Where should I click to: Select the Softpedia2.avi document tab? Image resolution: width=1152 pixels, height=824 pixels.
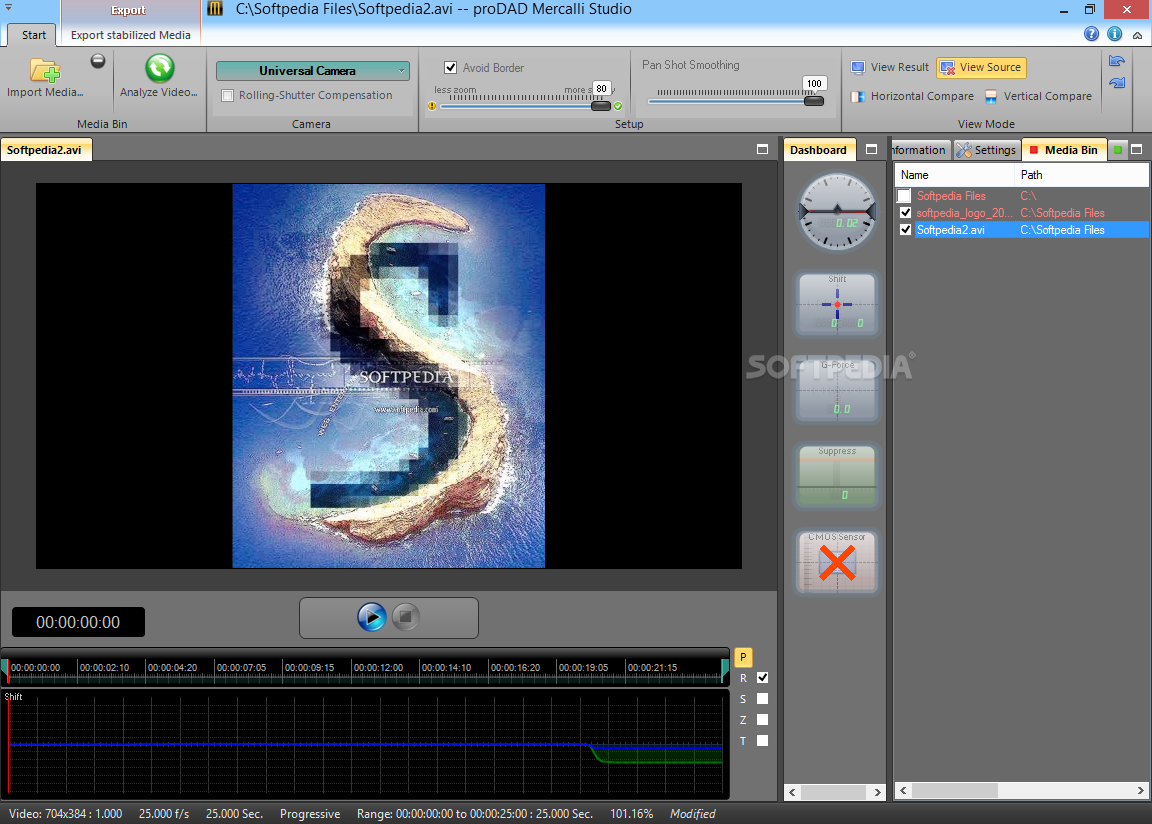[46, 150]
